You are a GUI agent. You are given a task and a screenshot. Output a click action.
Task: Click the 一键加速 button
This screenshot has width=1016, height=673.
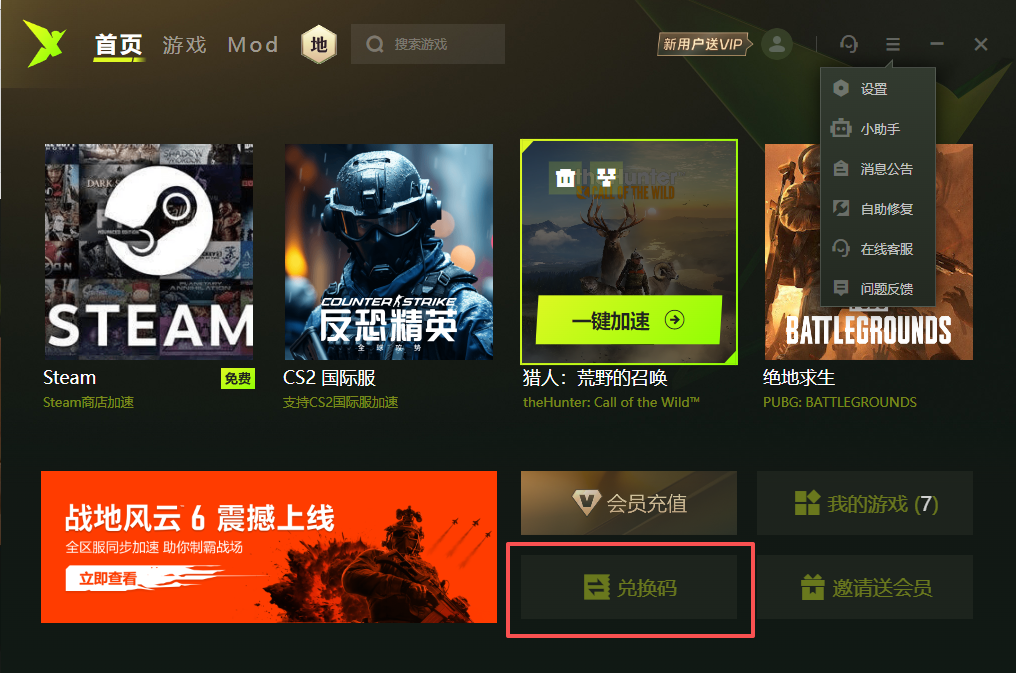(x=629, y=320)
